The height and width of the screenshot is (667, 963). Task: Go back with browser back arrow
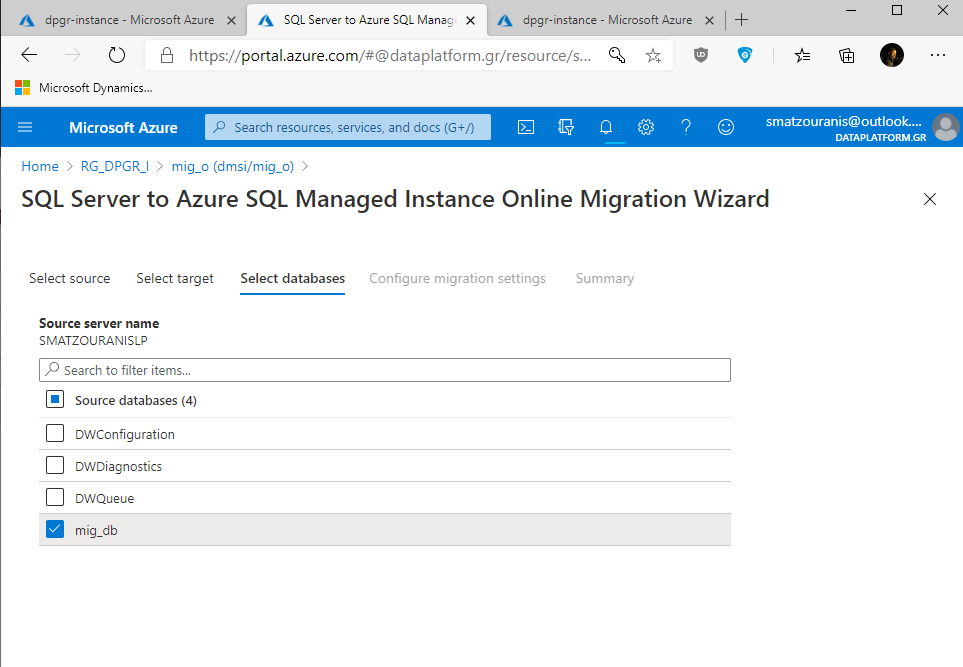tap(29, 55)
